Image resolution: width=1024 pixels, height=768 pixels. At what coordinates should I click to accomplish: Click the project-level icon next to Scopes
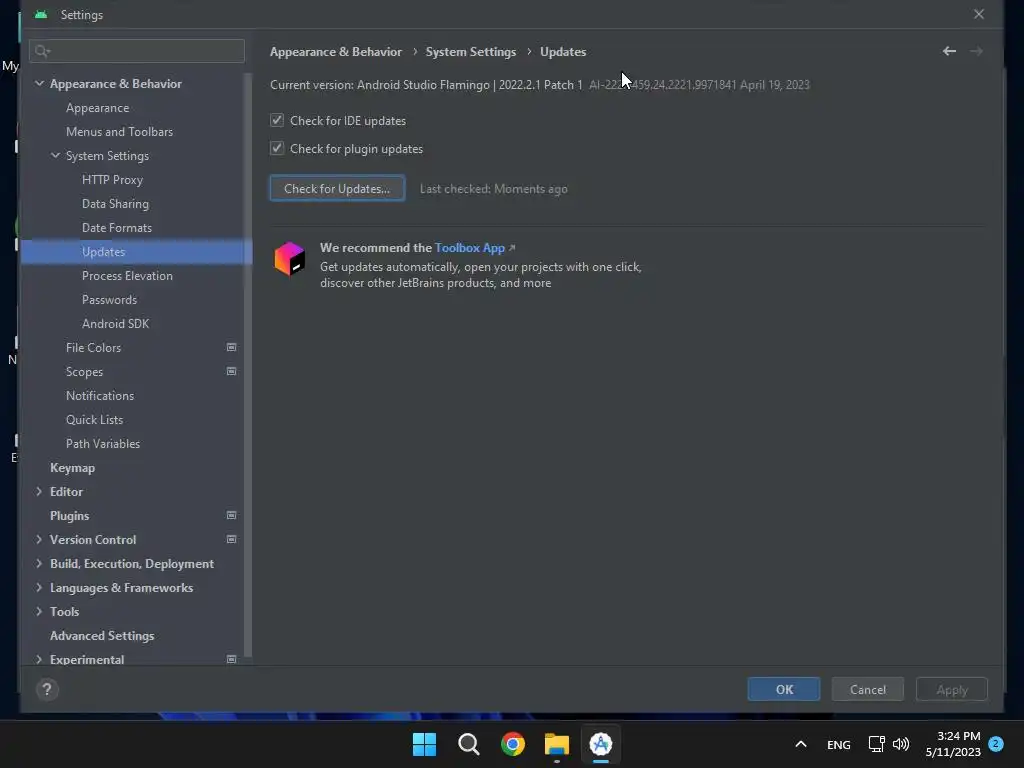[231, 372]
